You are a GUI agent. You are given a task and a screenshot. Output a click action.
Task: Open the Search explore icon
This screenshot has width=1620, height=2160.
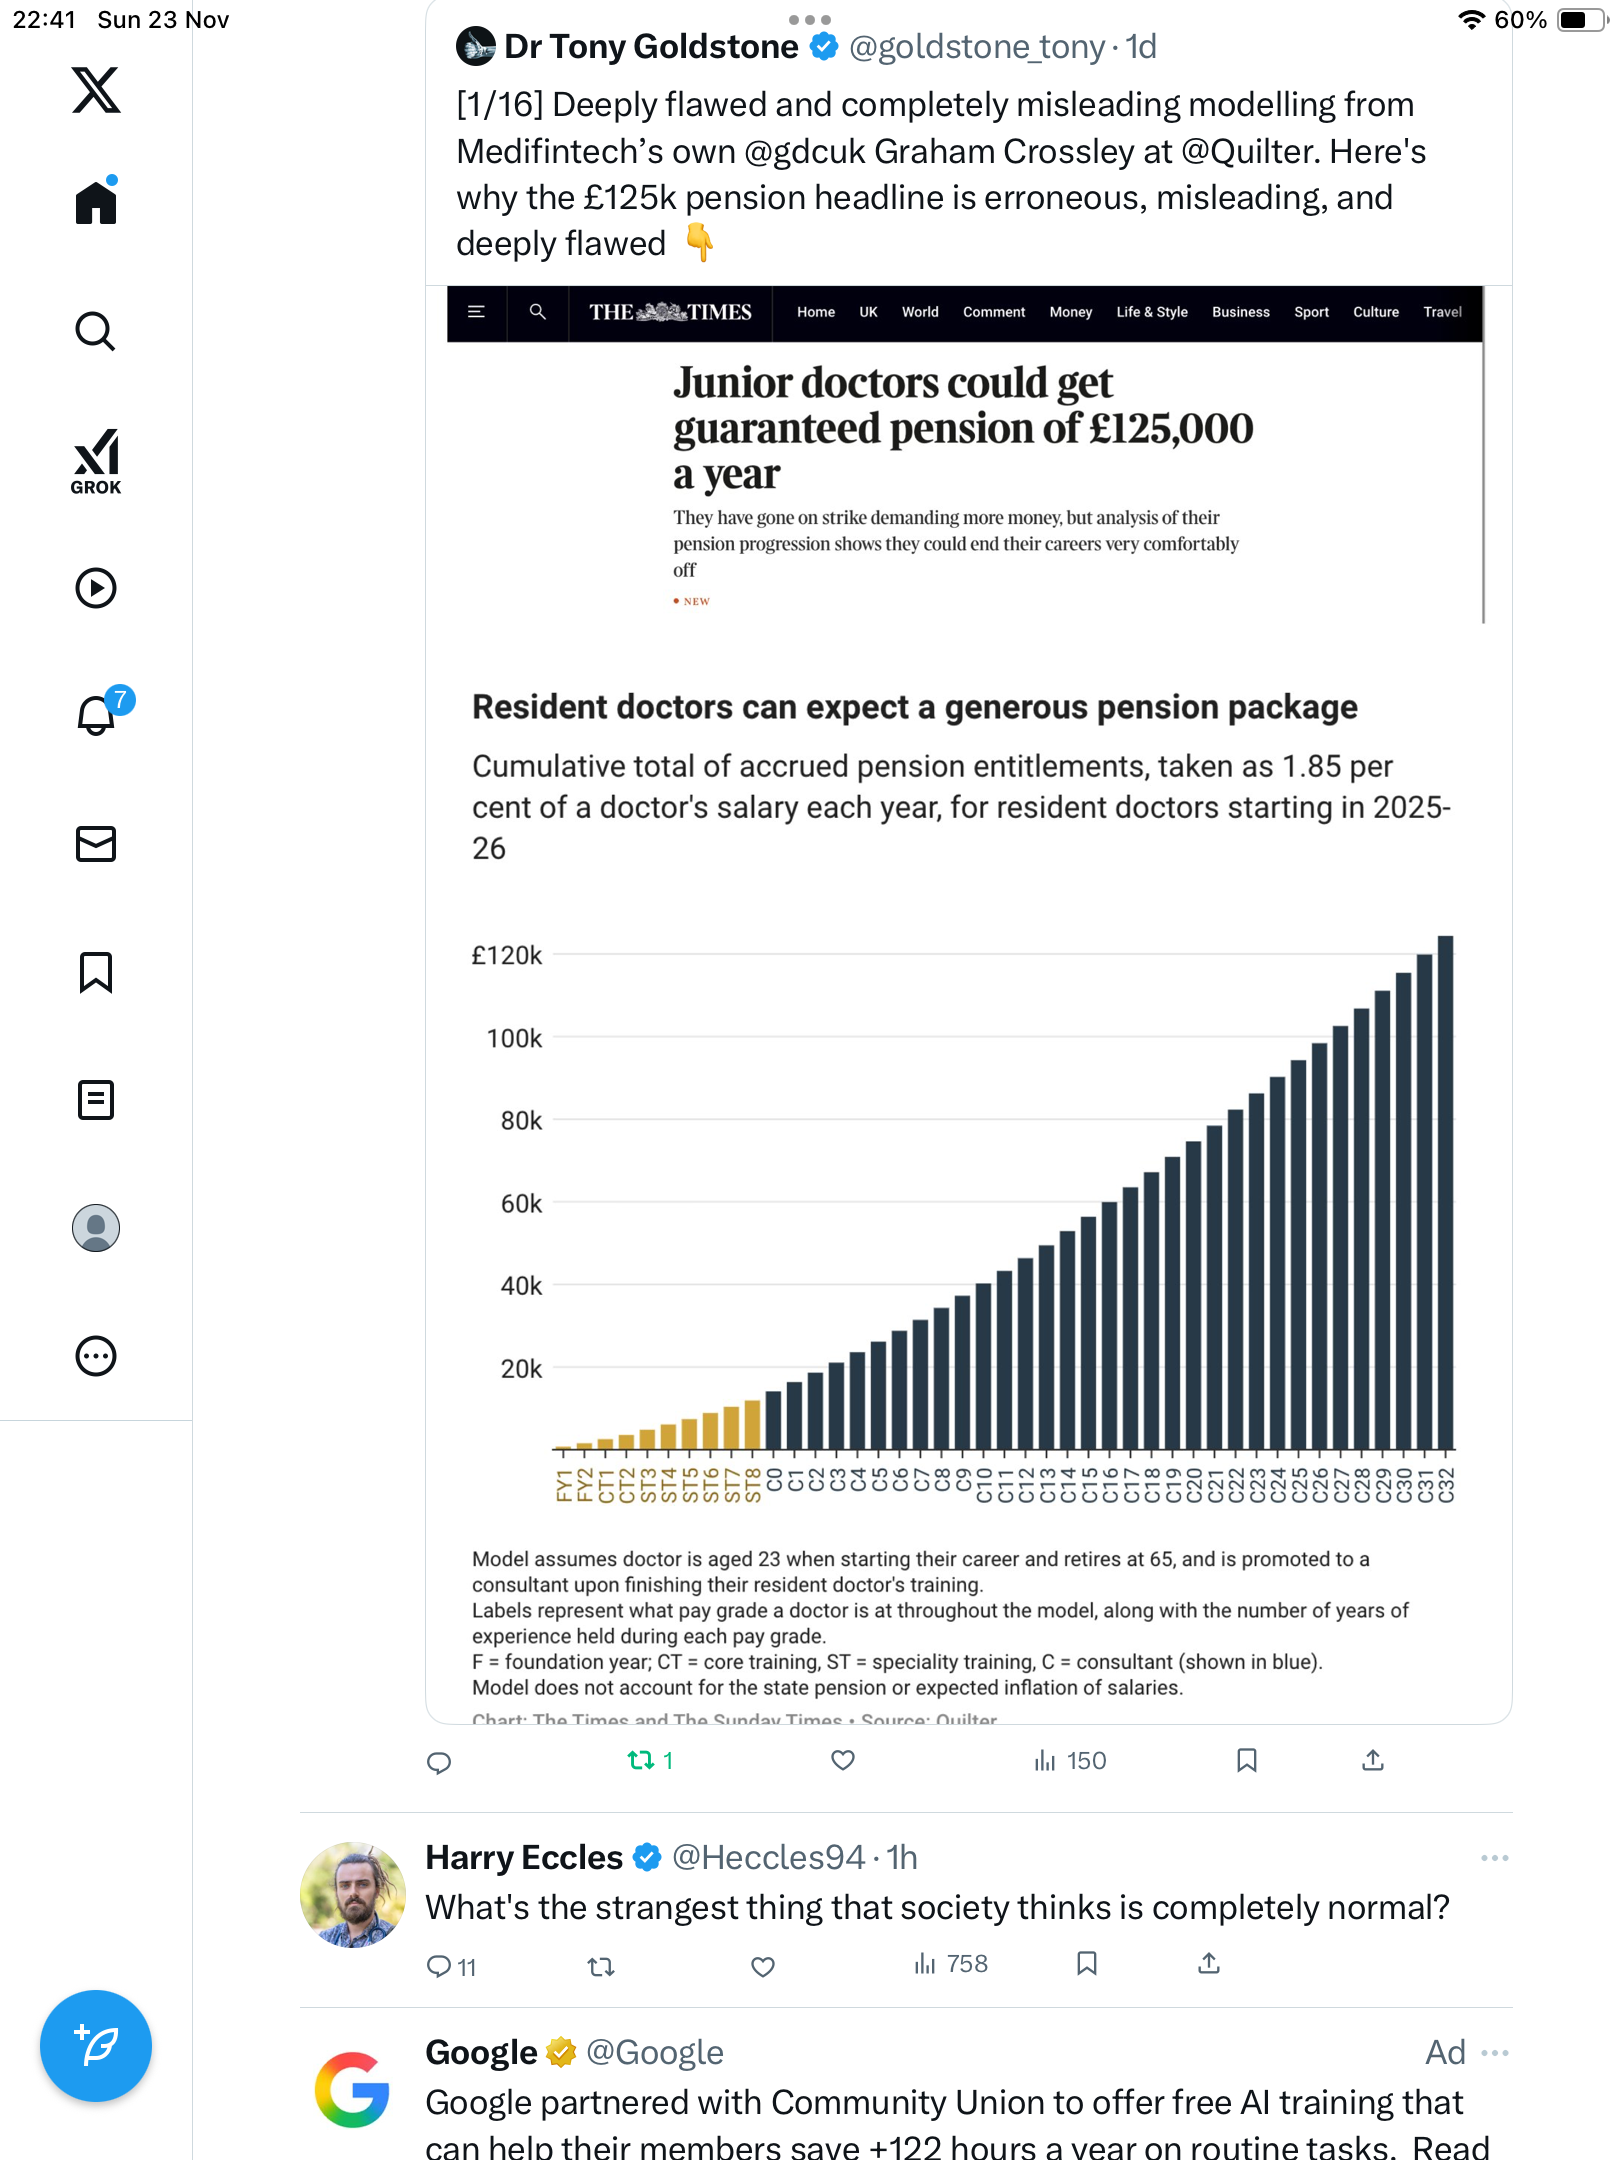coord(96,331)
